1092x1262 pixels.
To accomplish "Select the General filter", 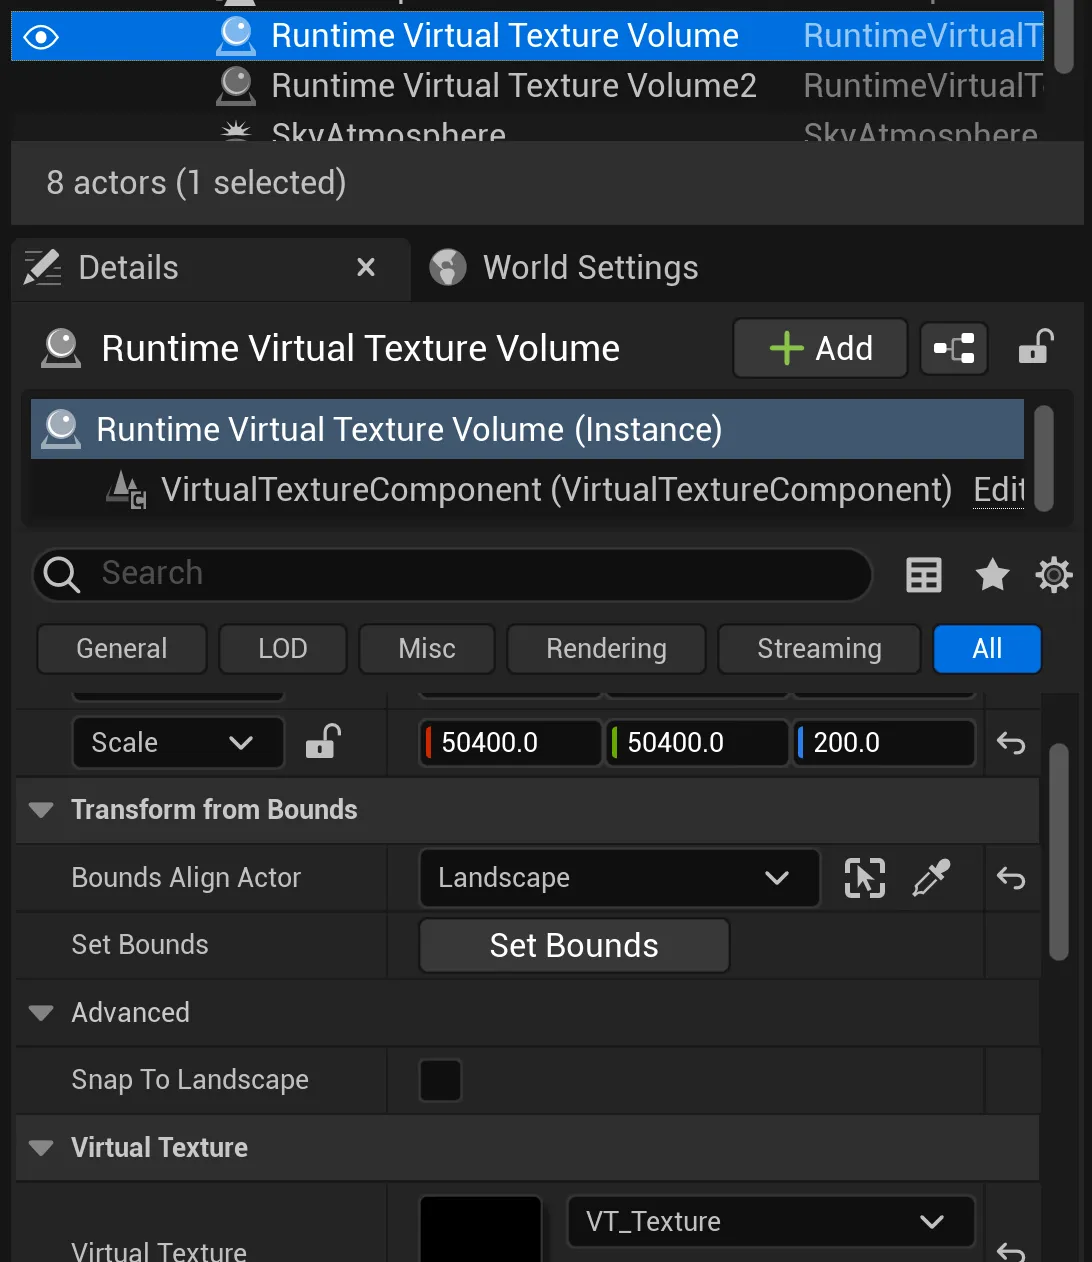I will point(122,649).
